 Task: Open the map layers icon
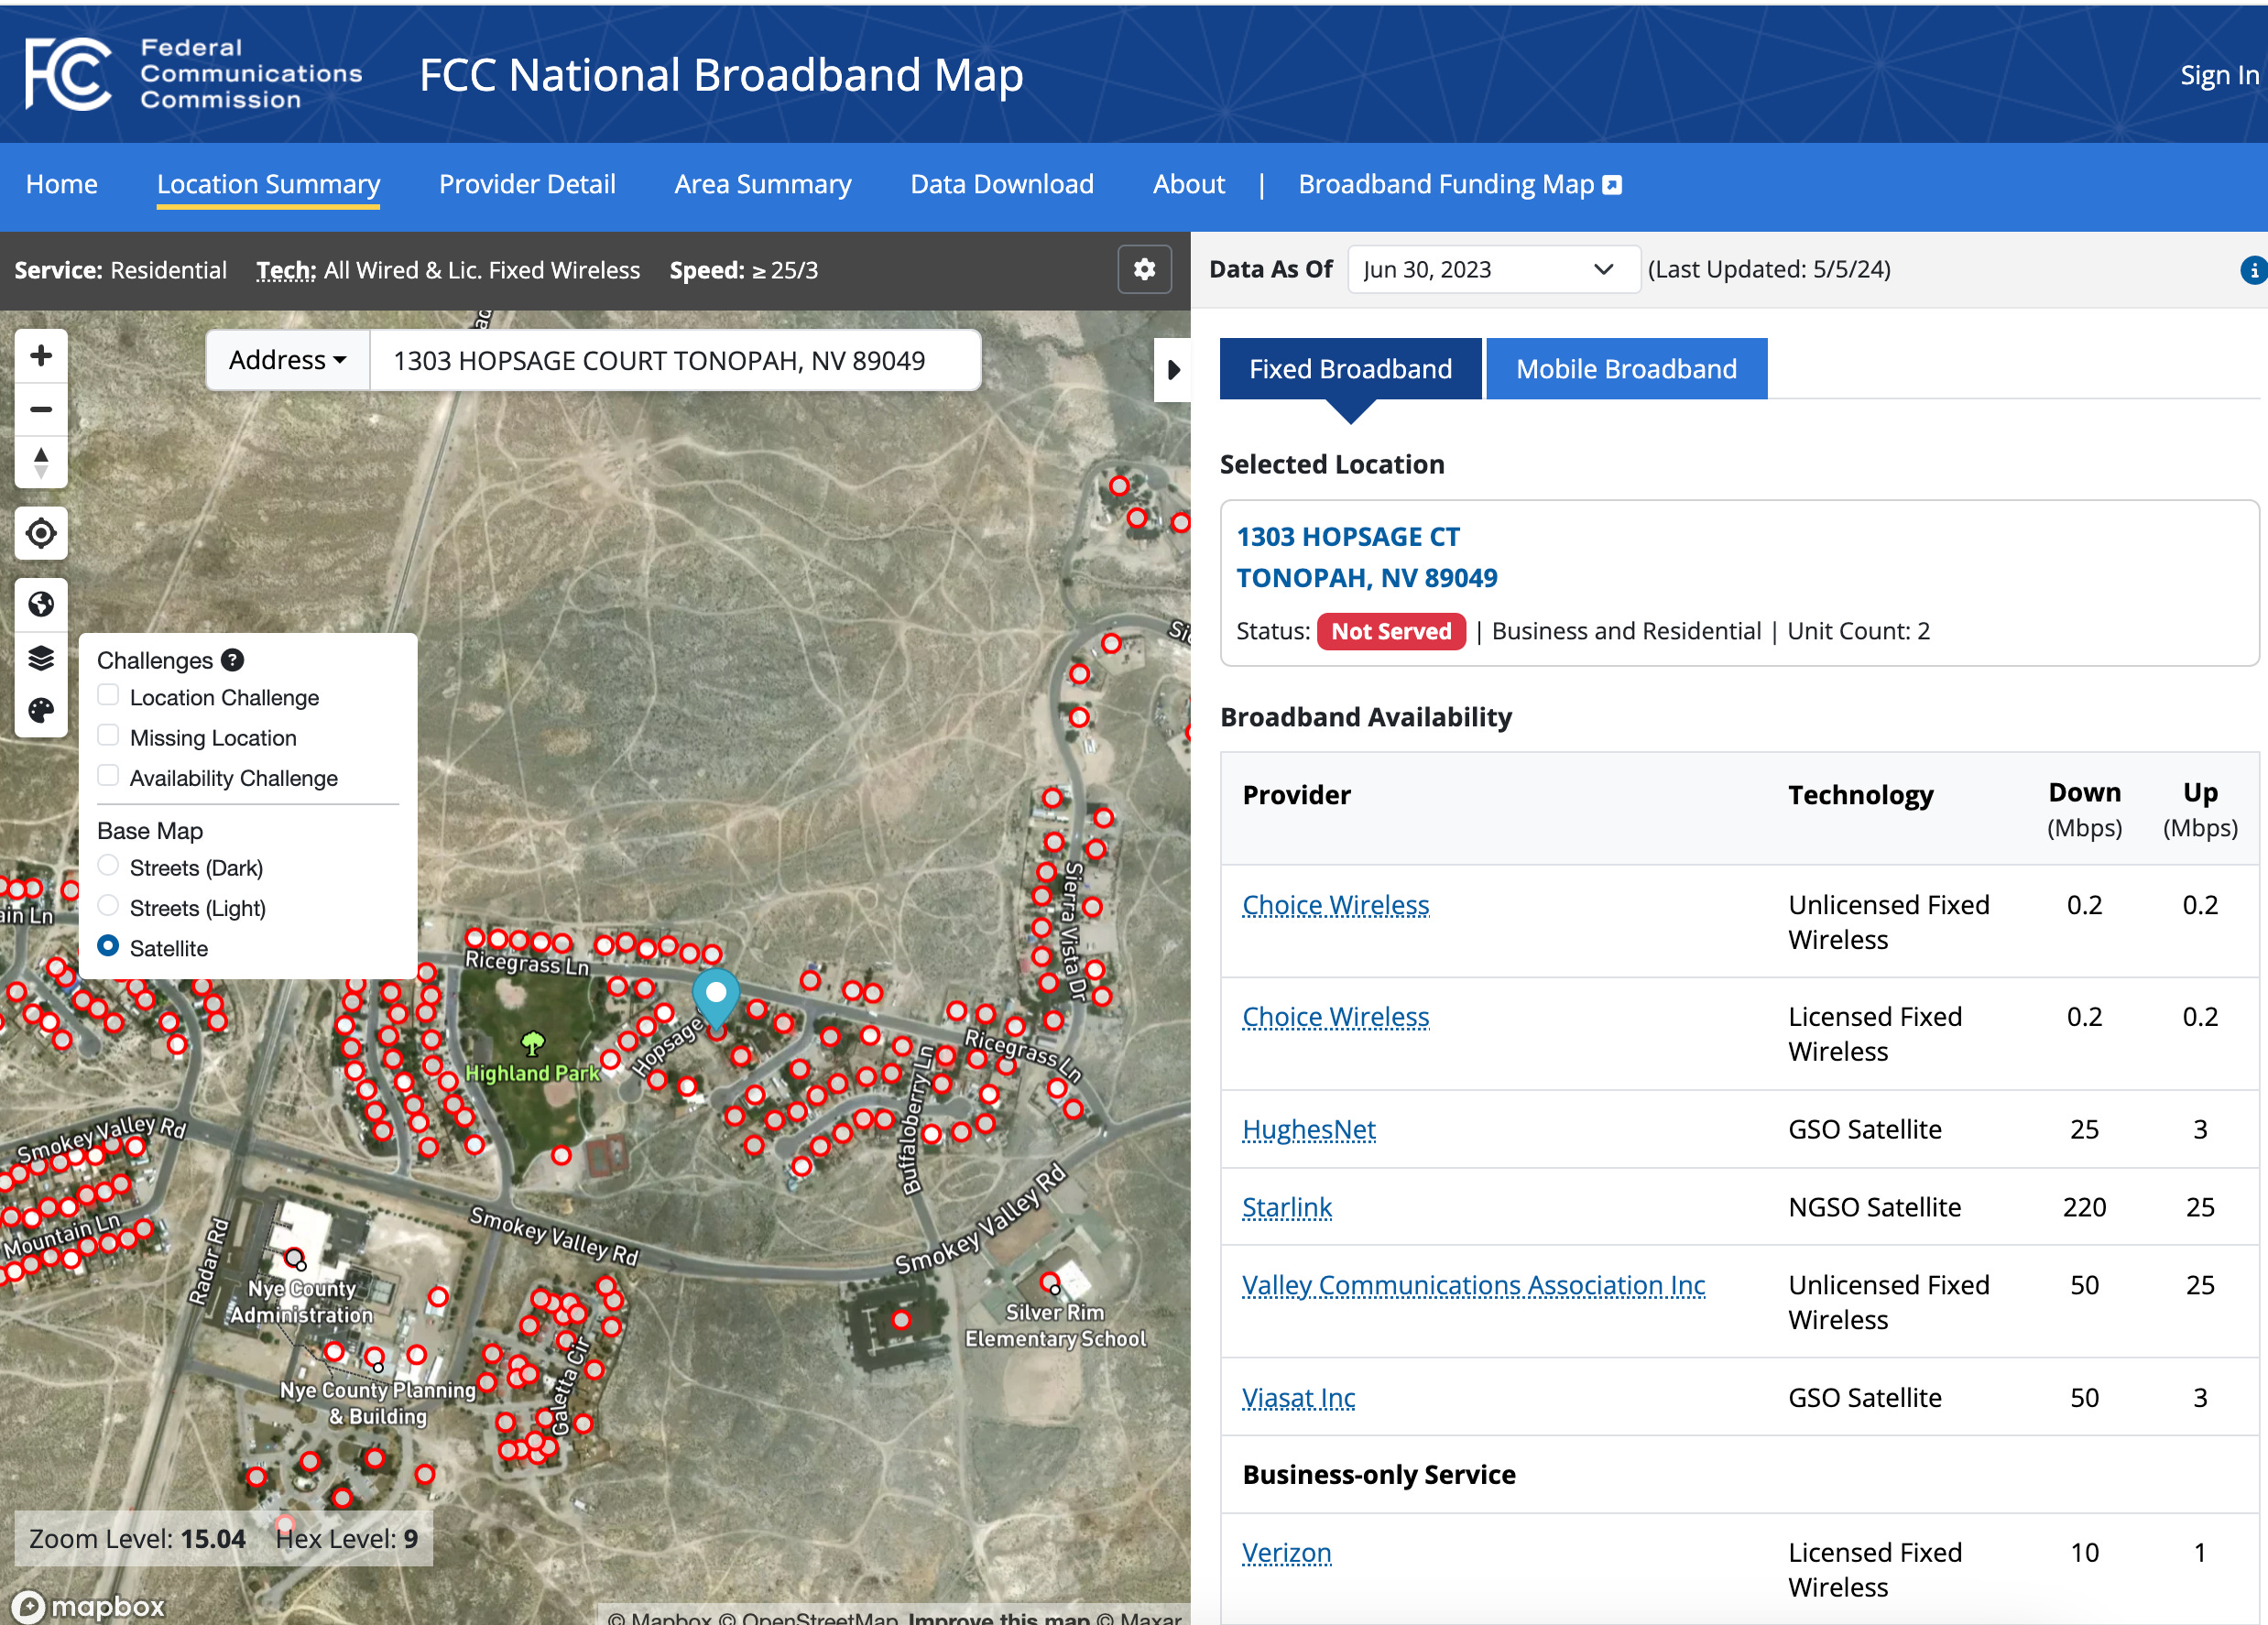41,657
